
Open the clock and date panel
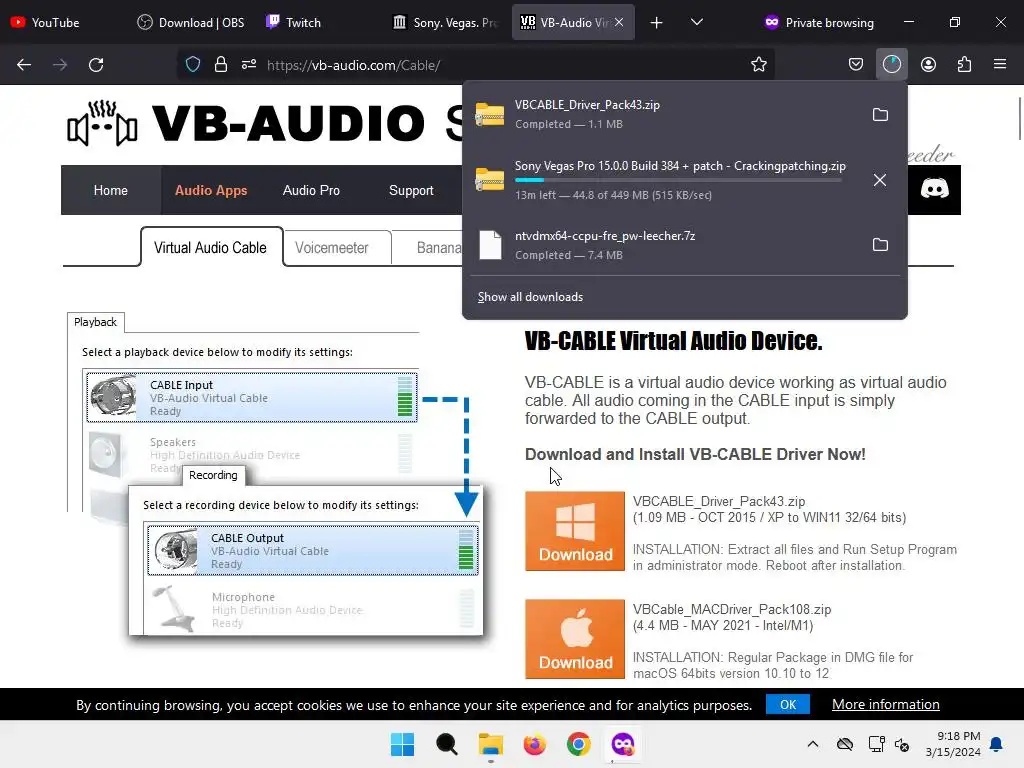[953, 744]
